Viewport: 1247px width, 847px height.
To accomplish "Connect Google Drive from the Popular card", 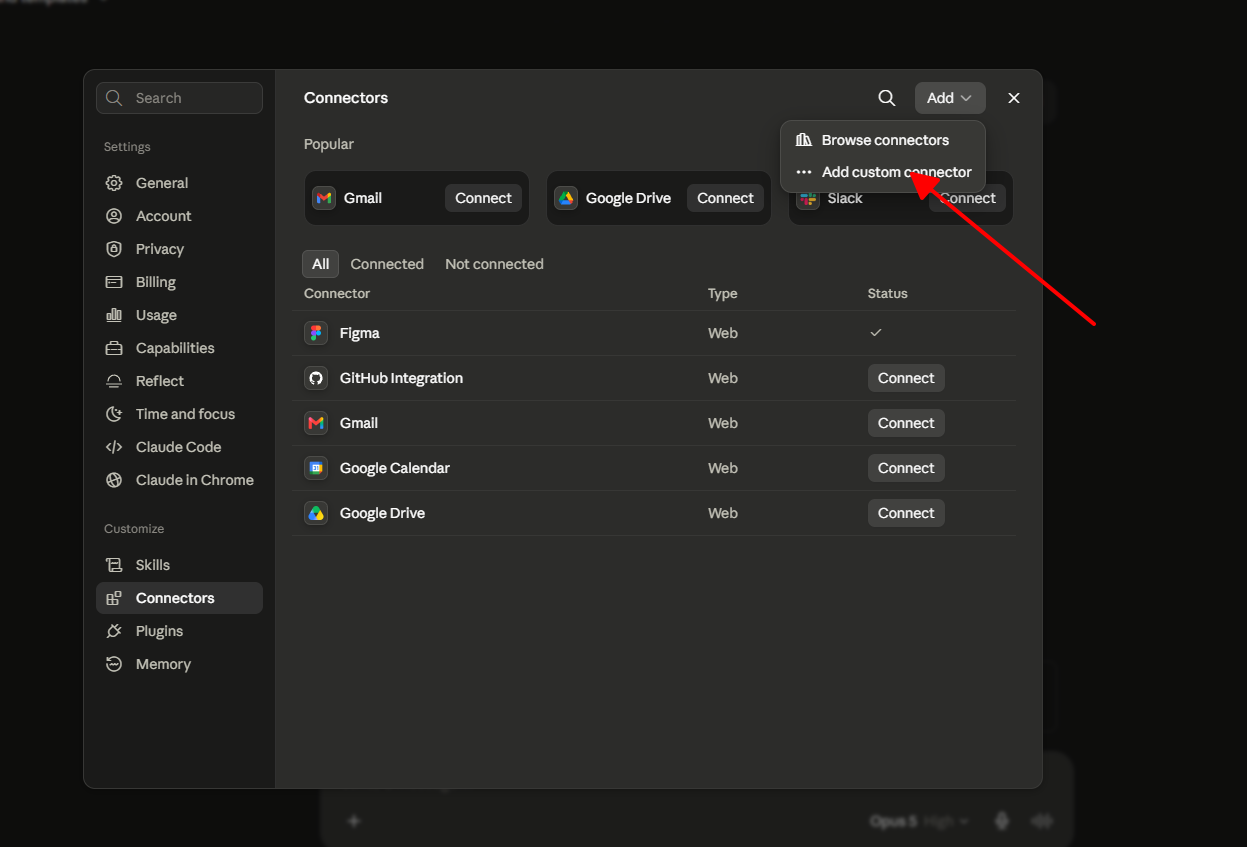I will 725,198.
